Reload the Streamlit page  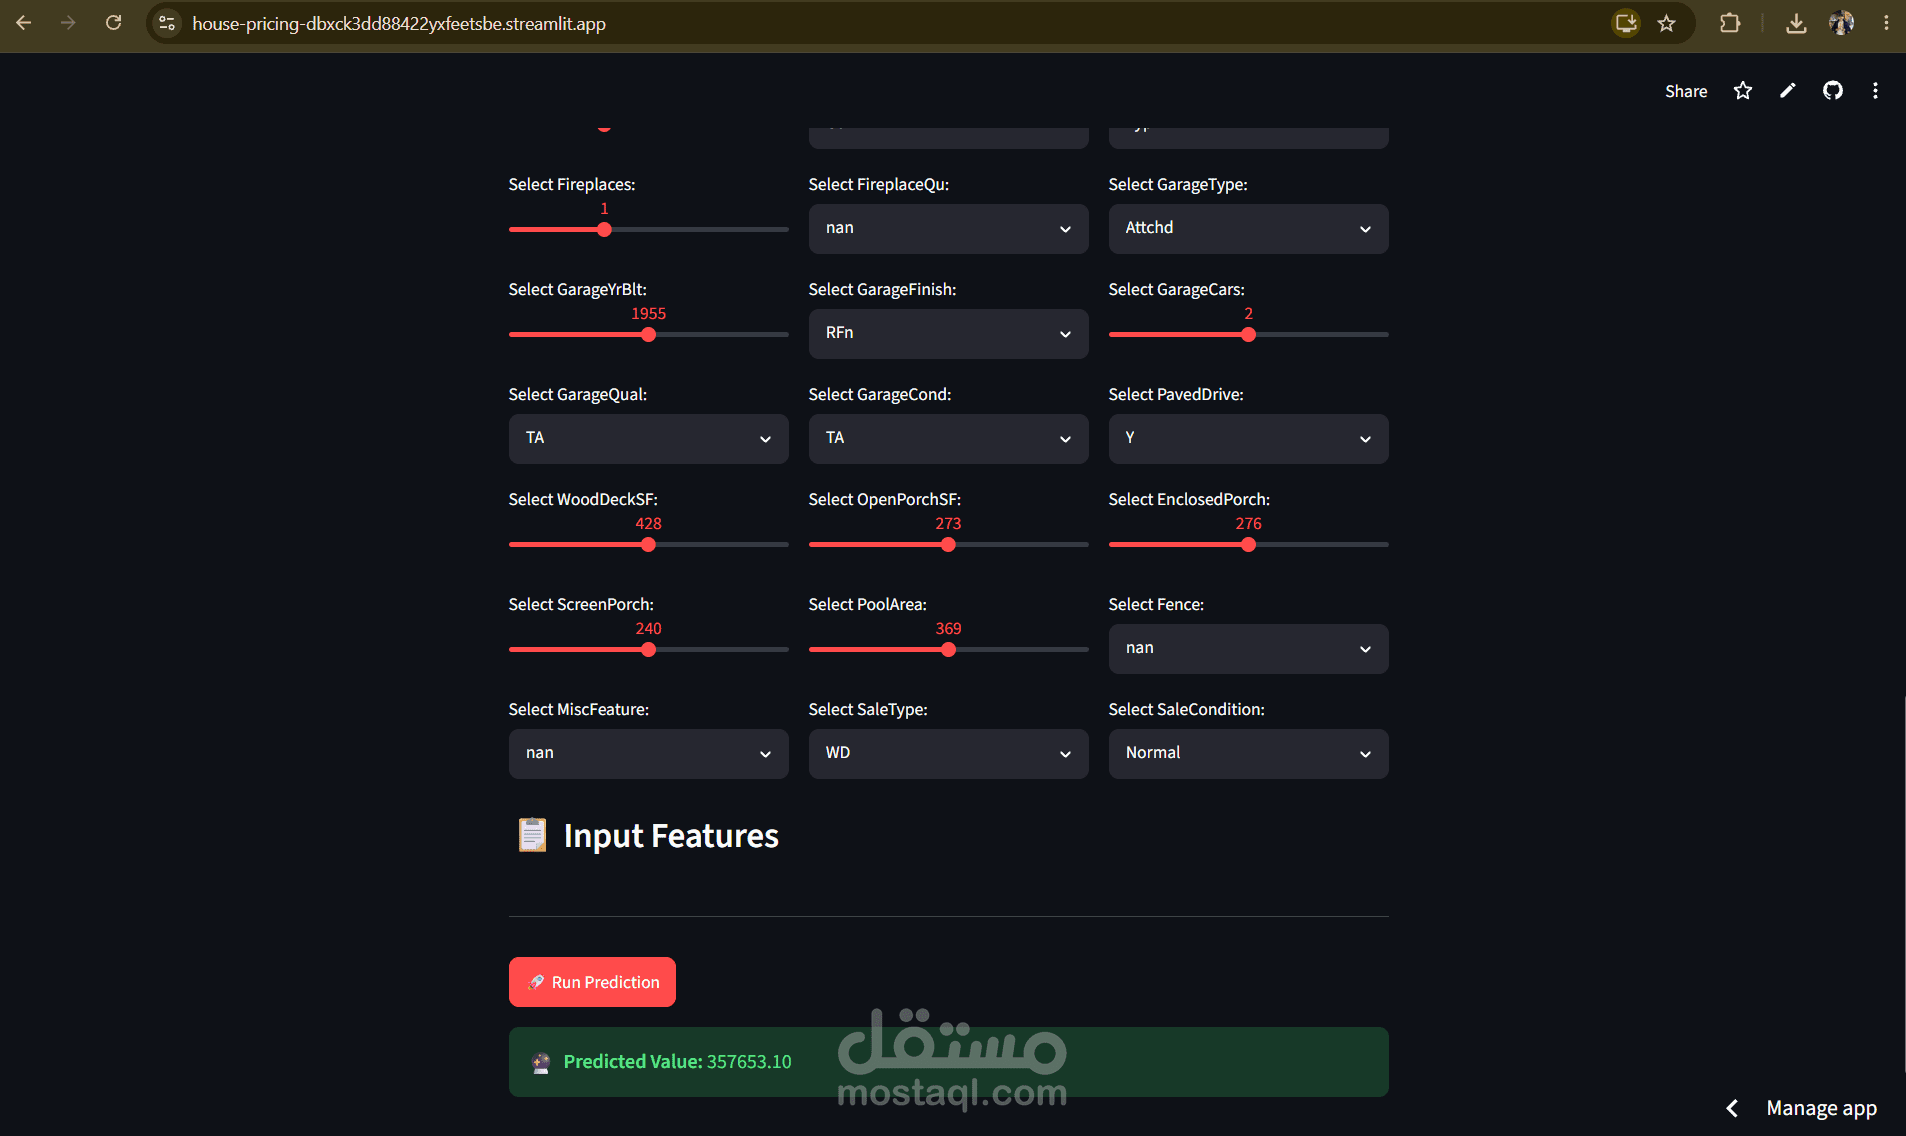[x=113, y=23]
